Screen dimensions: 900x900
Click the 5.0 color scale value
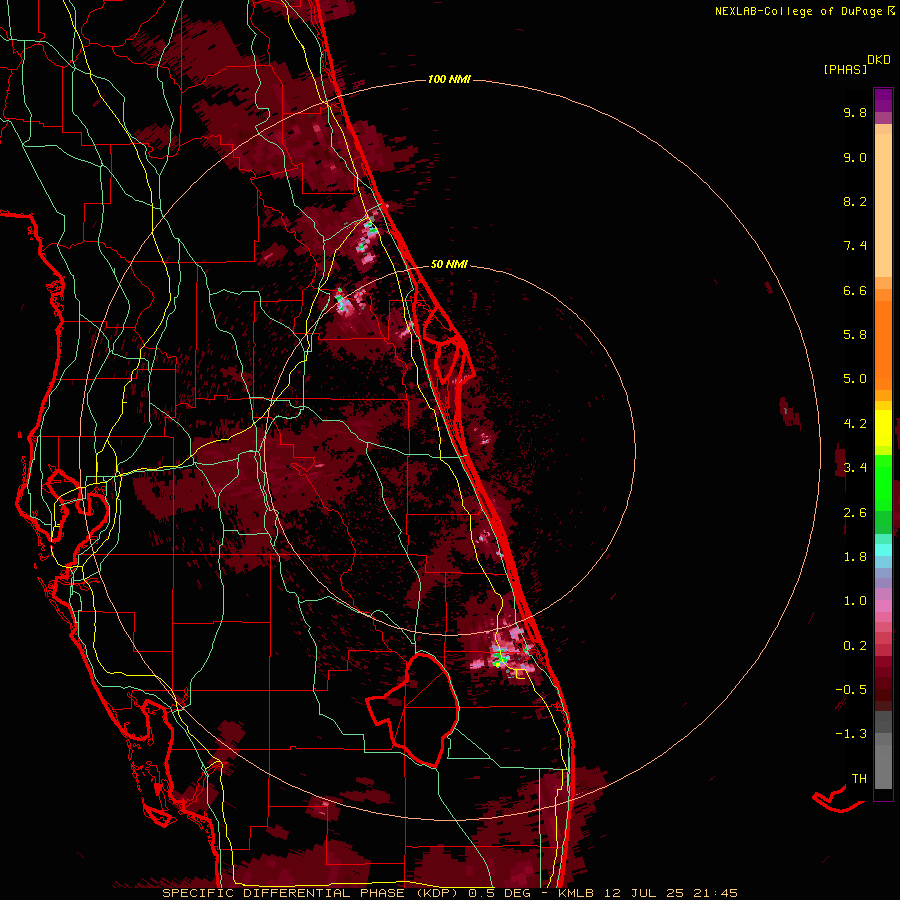pyautogui.click(x=855, y=379)
